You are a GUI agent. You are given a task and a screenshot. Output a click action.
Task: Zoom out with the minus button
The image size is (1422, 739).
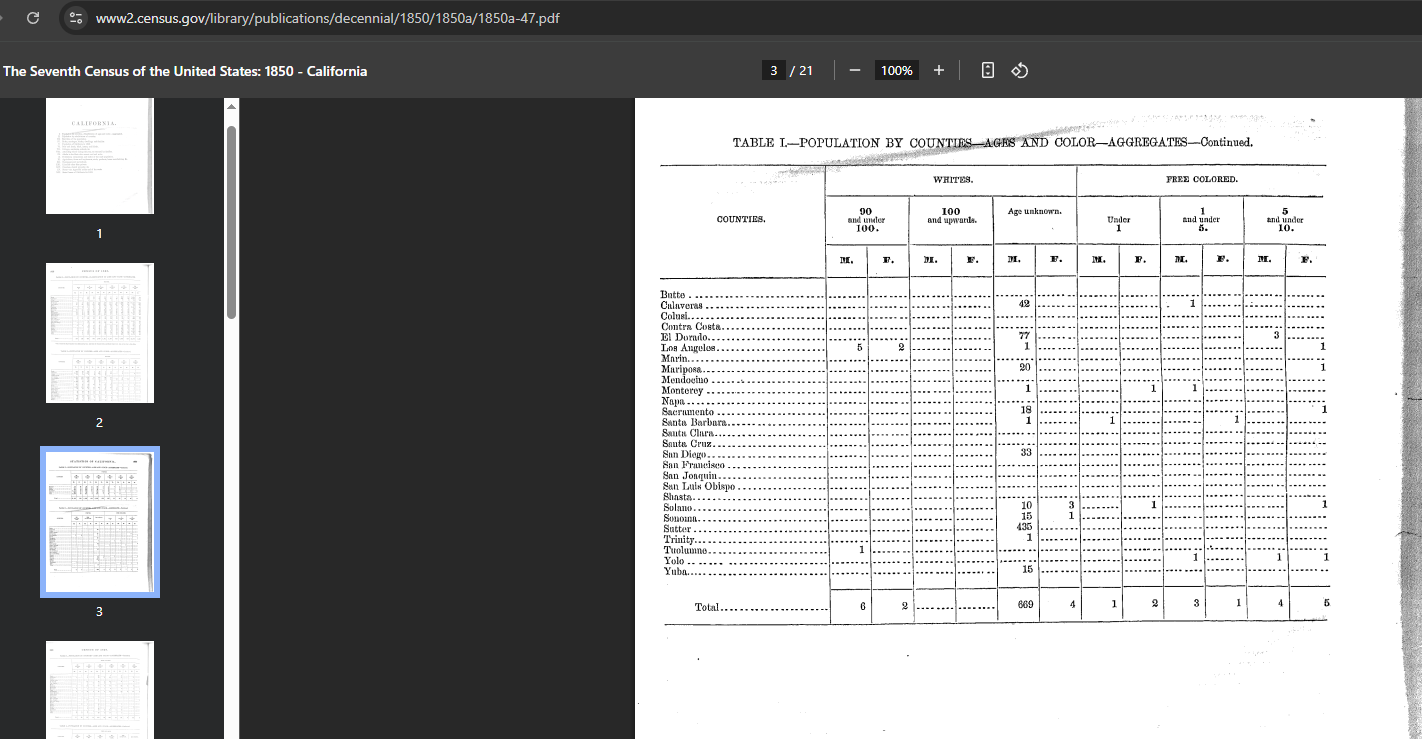pyautogui.click(x=855, y=70)
